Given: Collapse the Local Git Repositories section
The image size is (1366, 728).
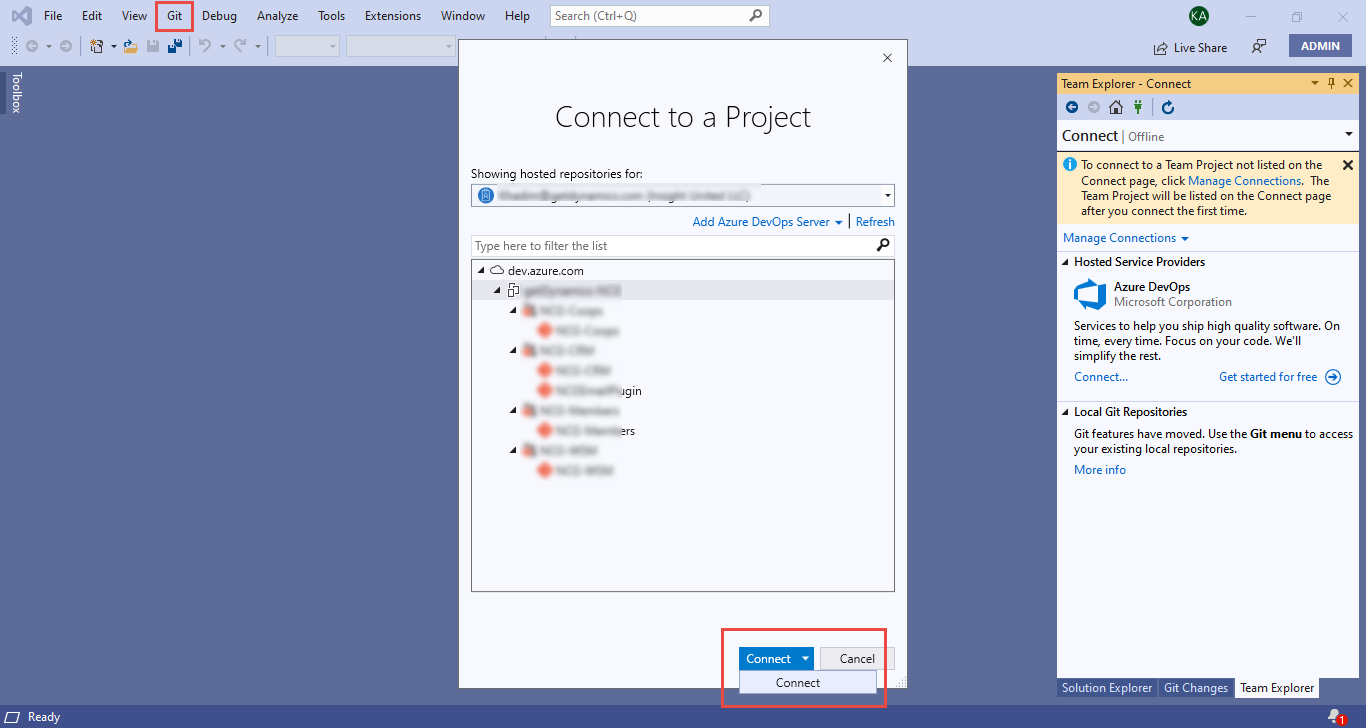Looking at the screenshot, I should pos(1066,412).
